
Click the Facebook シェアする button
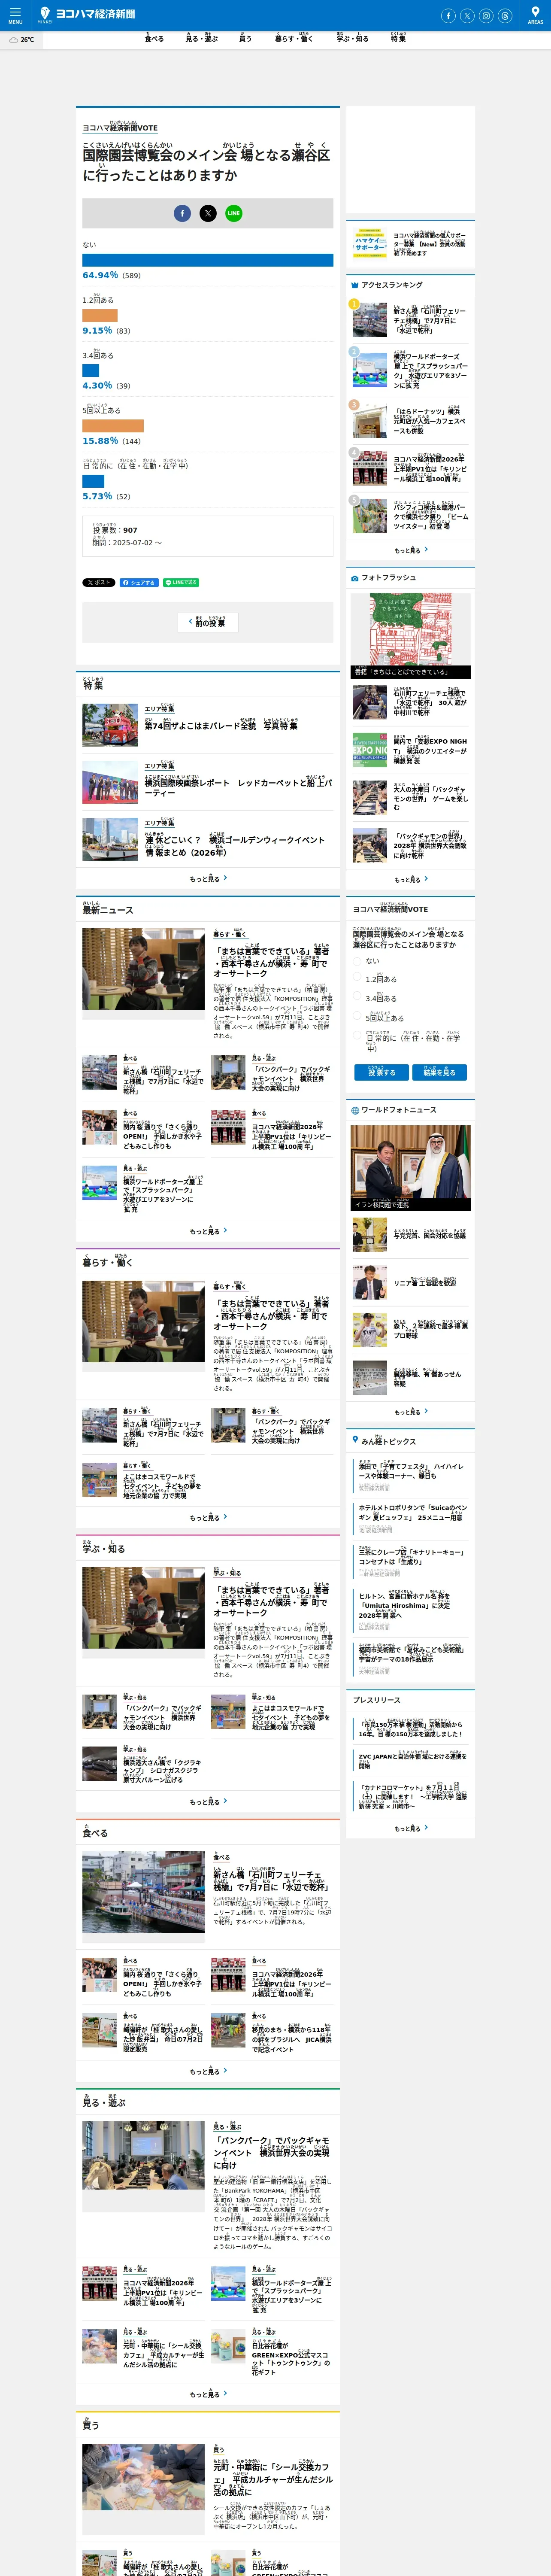pos(139,582)
